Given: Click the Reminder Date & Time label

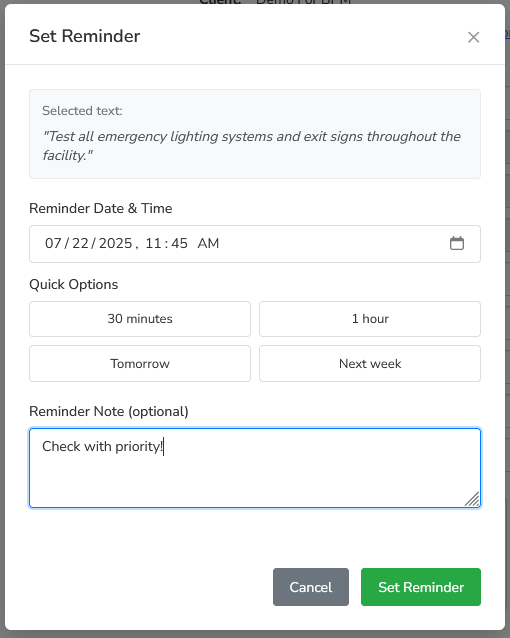Looking at the screenshot, I should (101, 208).
